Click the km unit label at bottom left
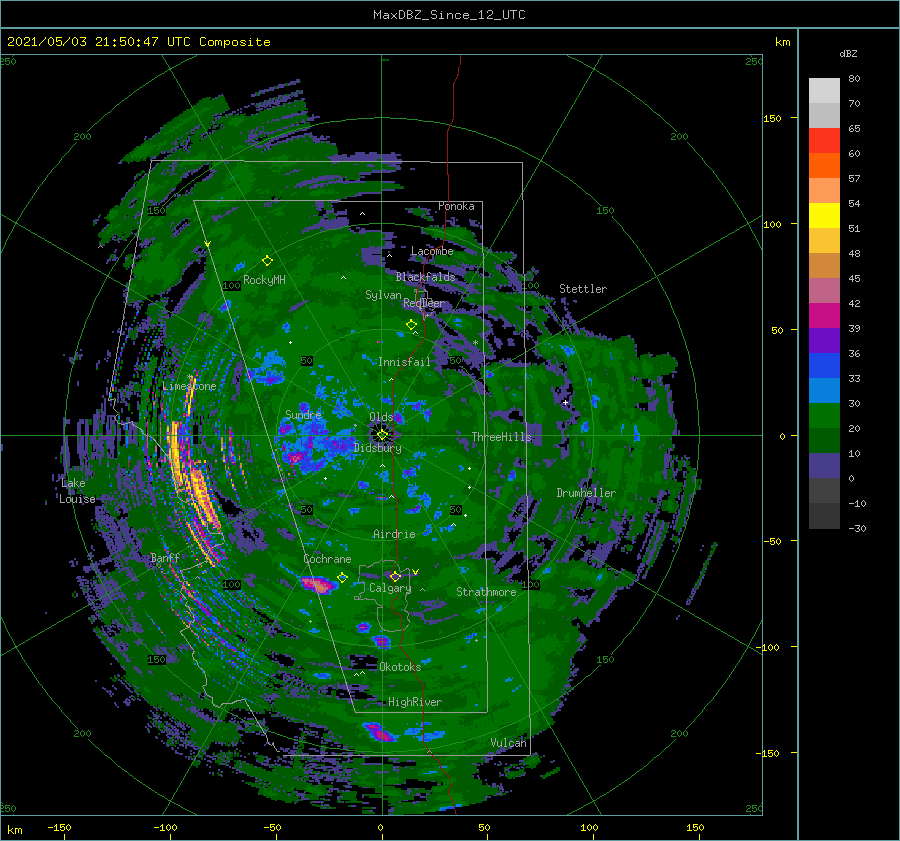The height and width of the screenshot is (841, 900). (14, 830)
